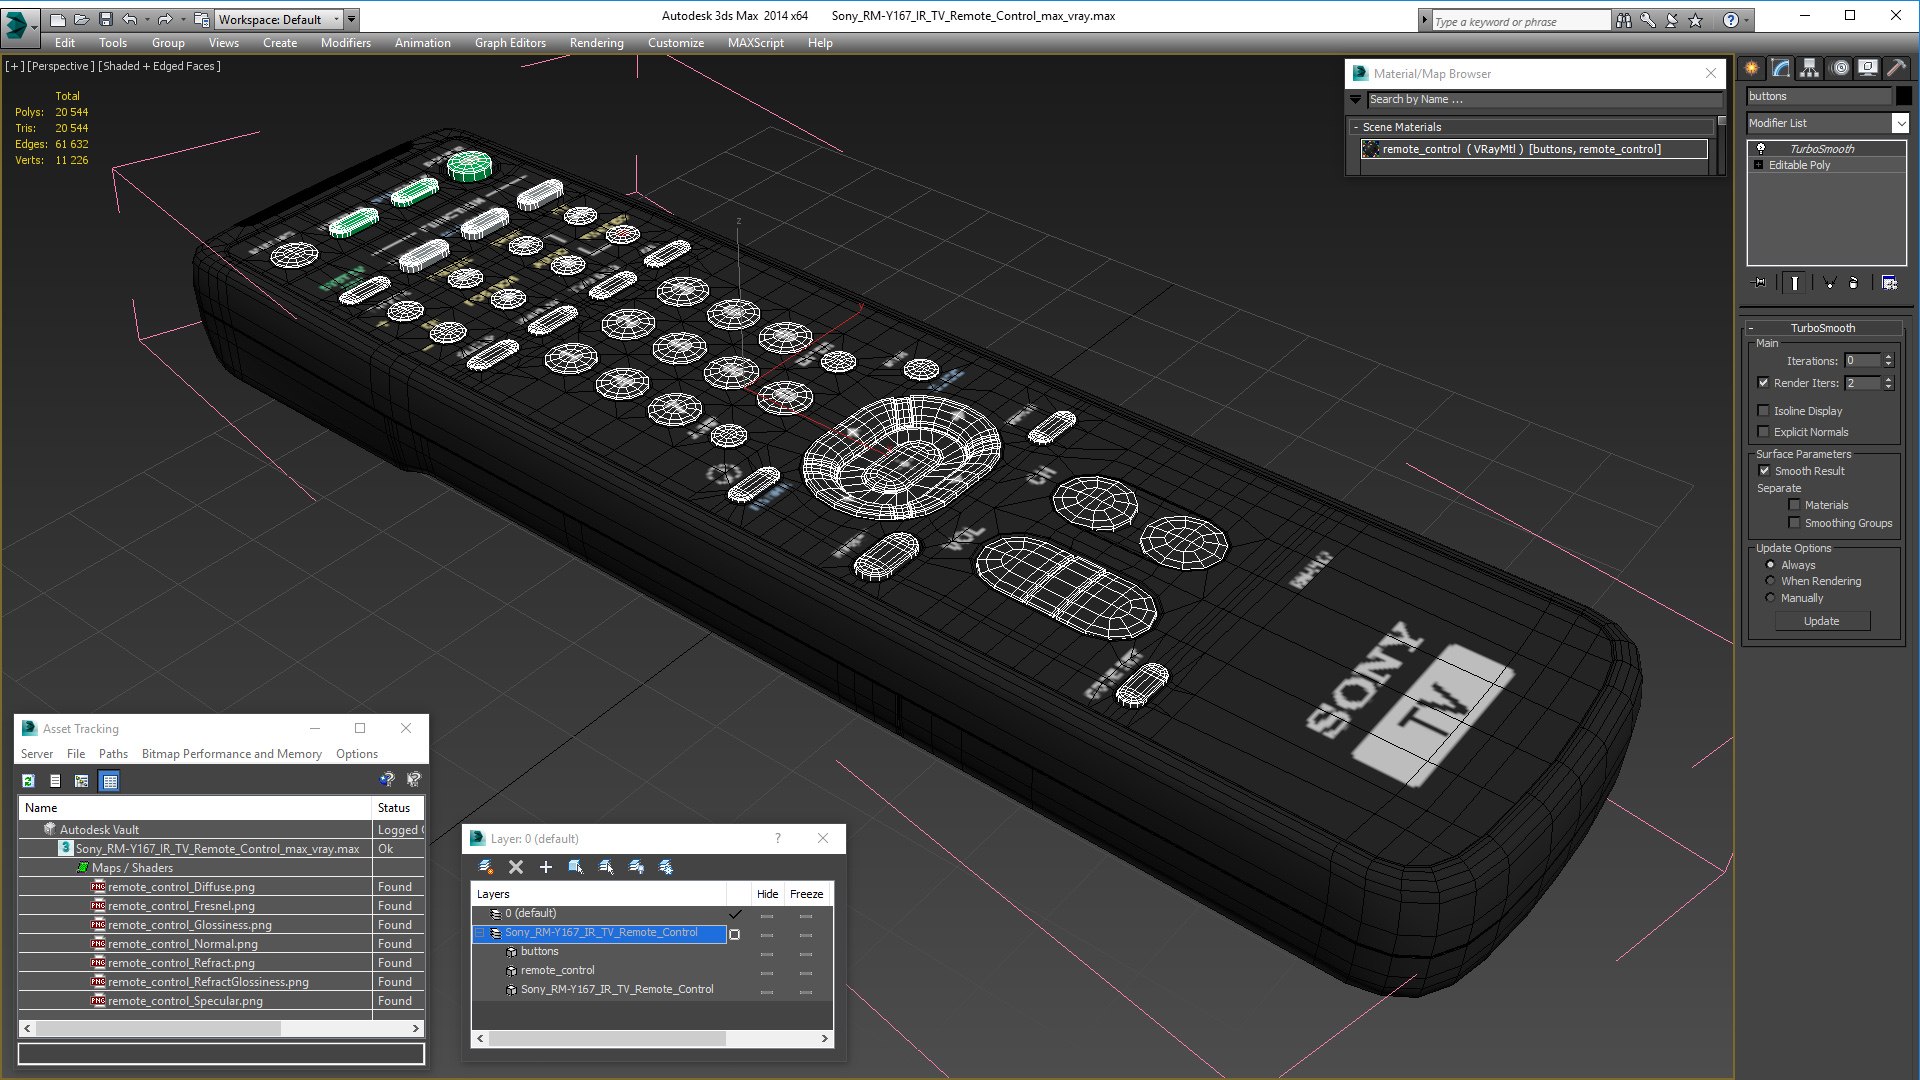Toggle Render Iters checkbox

tap(1764, 383)
